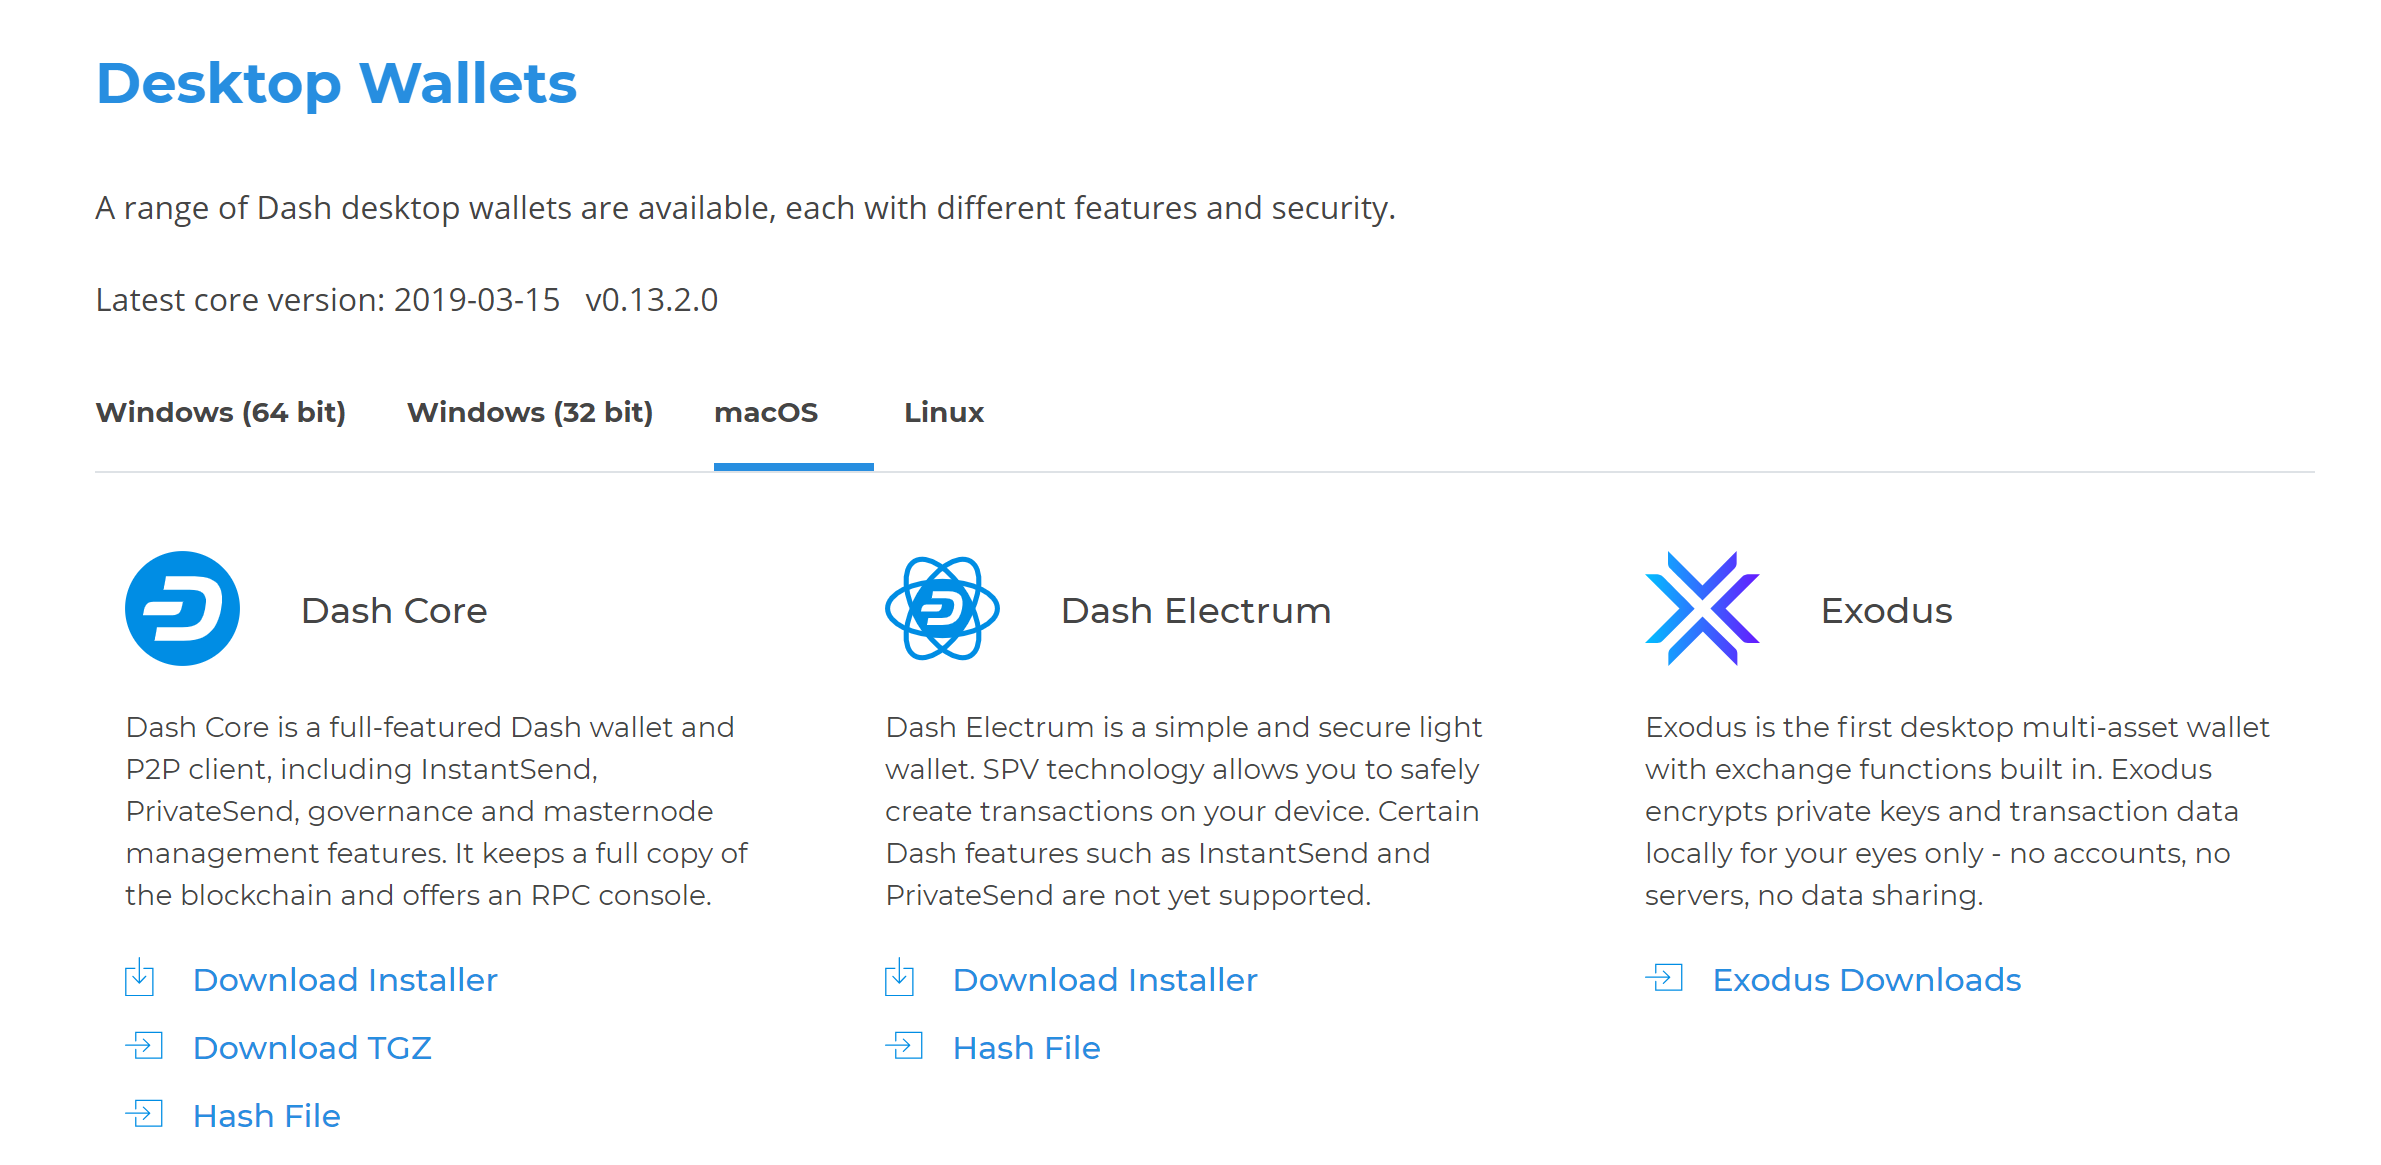
Task: Click arrow icon beside Download TGZ
Action: point(145,1046)
